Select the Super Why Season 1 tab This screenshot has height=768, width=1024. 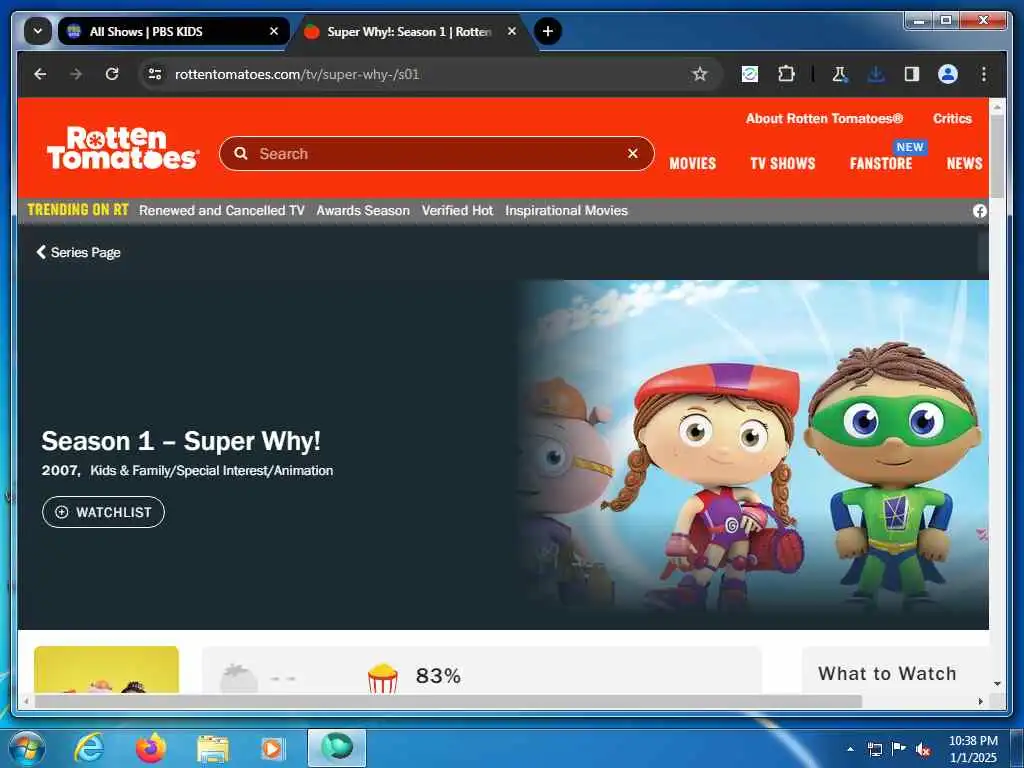click(x=411, y=31)
